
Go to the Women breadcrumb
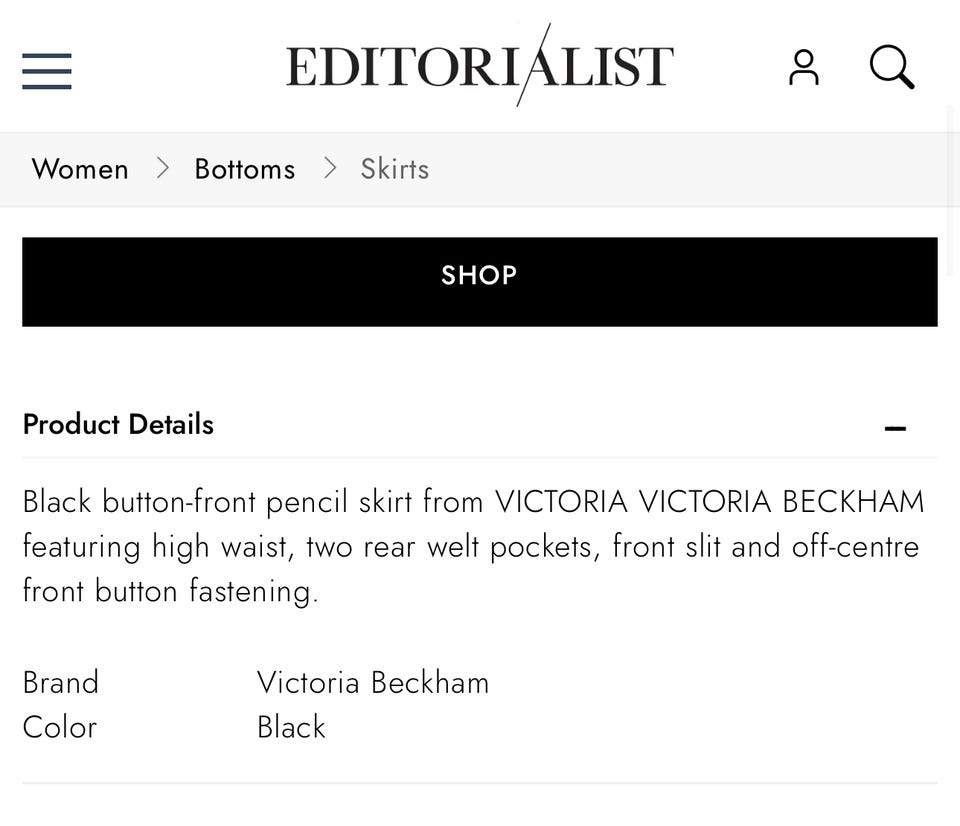(80, 169)
